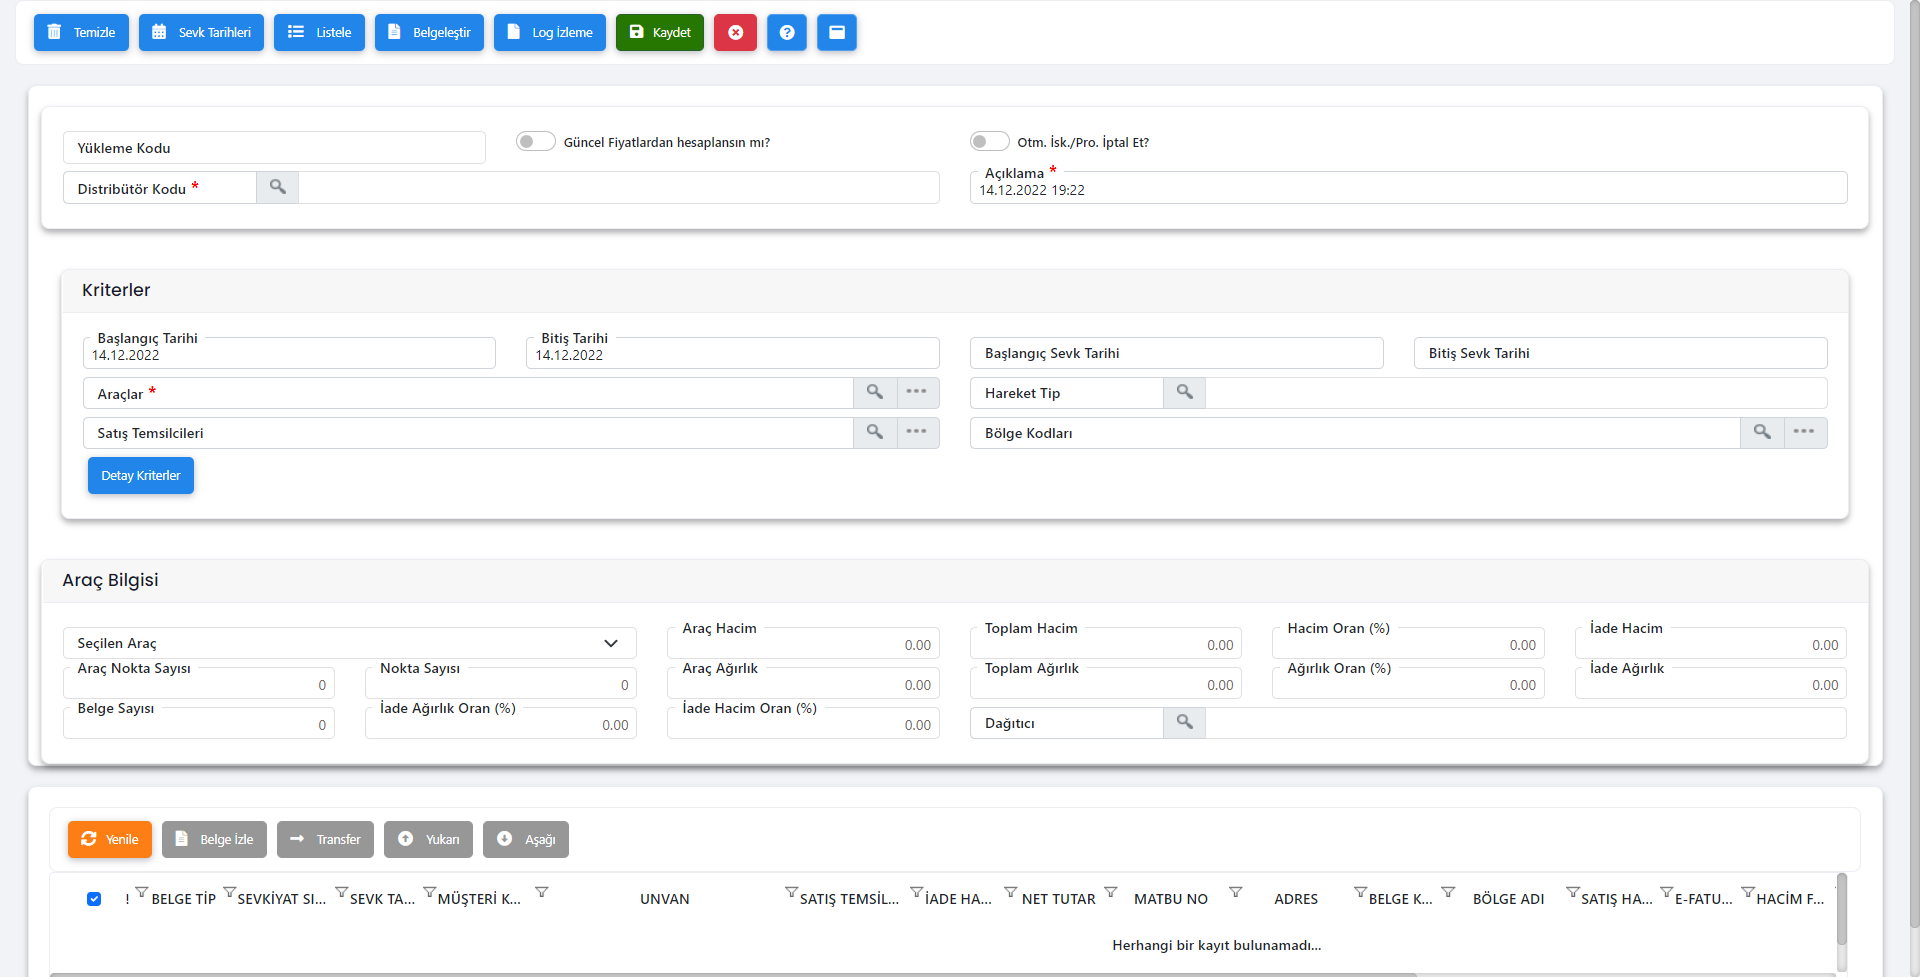Image resolution: width=1920 pixels, height=977 pixels.
Task: Click the Sevk Tarihleri toolbar button
Action: [201, 32]
